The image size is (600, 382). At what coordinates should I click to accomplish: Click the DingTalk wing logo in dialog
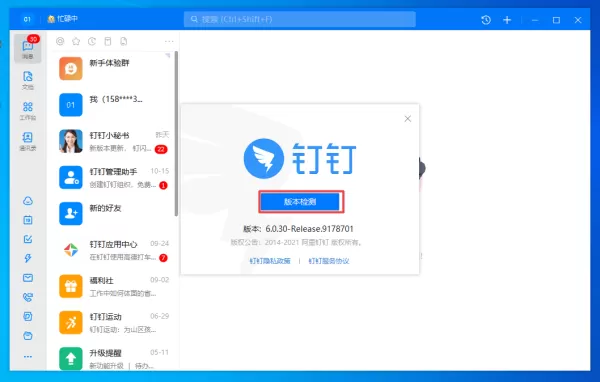tap(264, 158)
